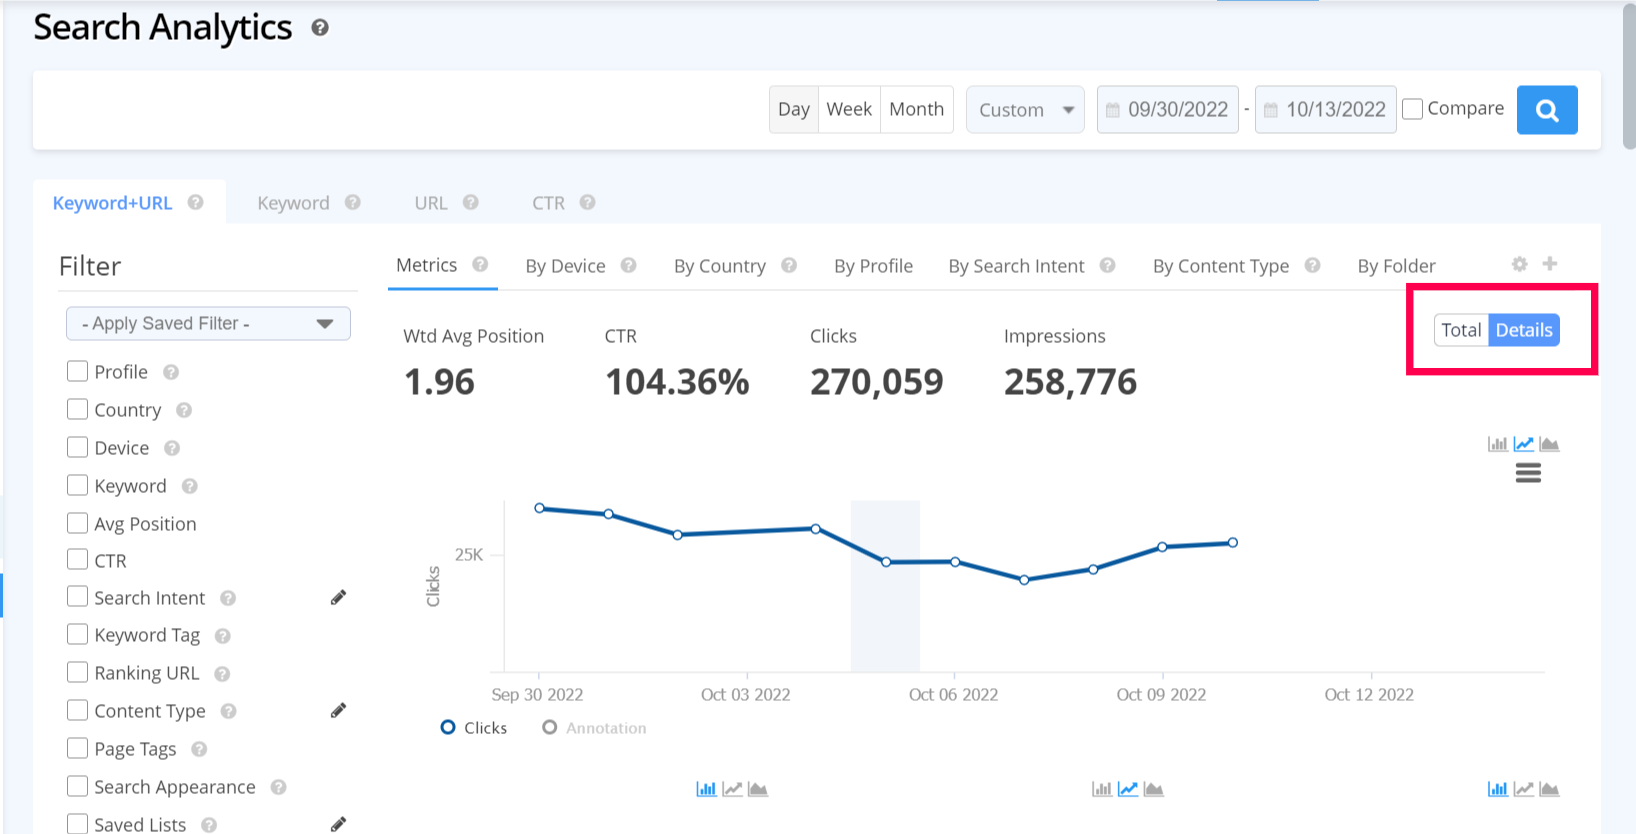Toggle the Clicks series in chart legend
The height and width of the screenshot is (834, 1636).
pos(474,728)
